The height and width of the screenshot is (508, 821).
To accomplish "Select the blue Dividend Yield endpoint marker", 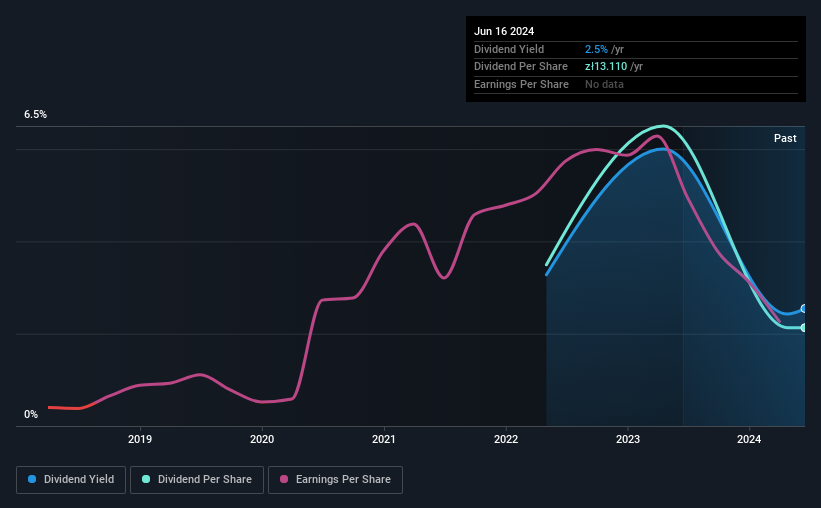I will coord(803,308).
